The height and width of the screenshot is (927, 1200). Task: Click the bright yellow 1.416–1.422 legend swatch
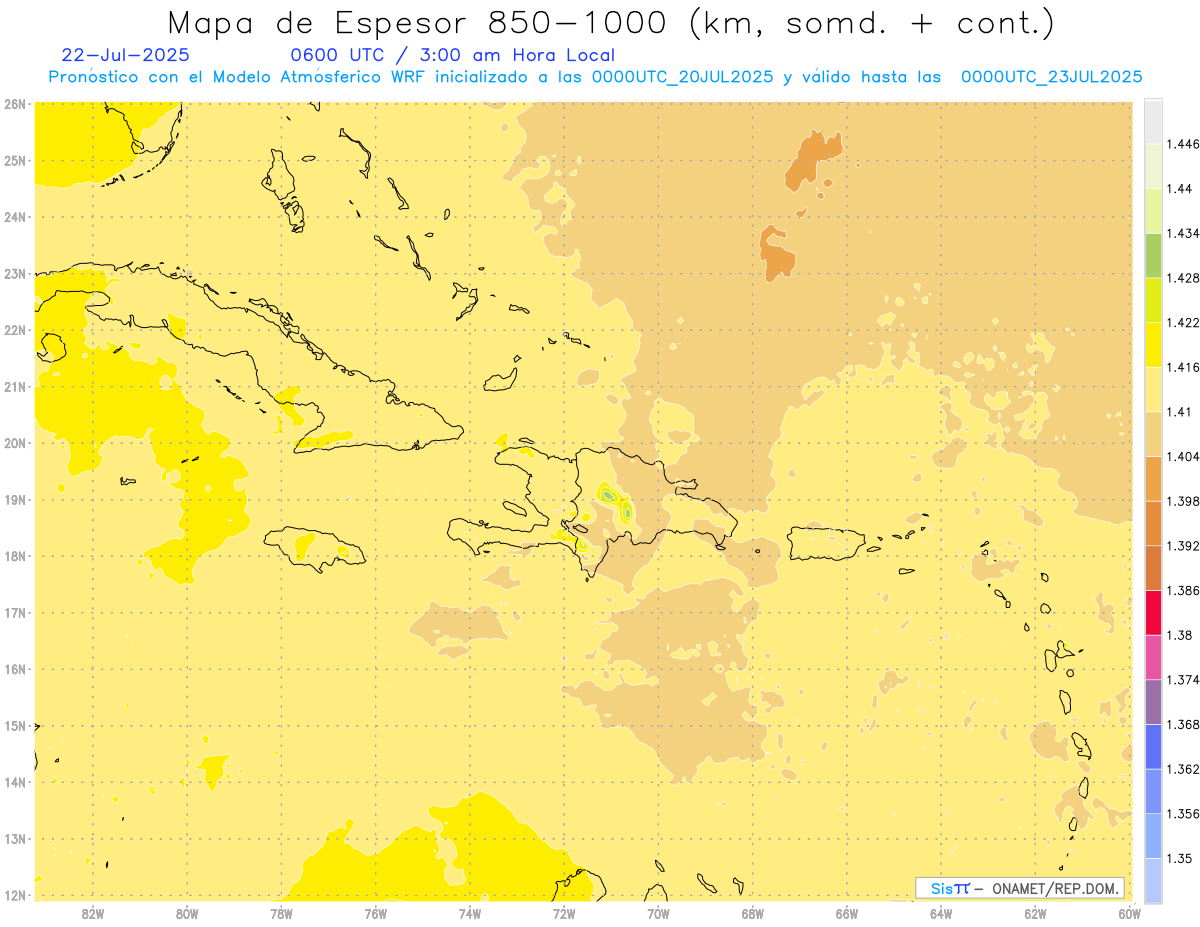1153,344
